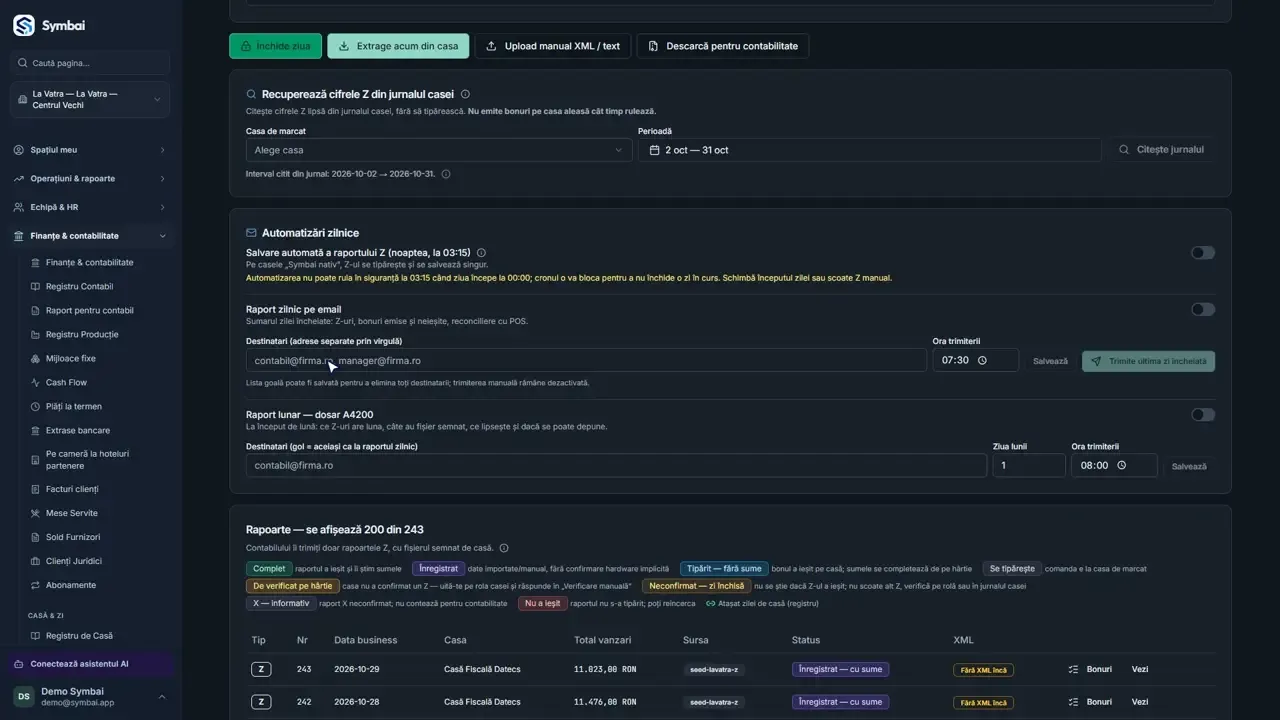Viewport: 1280px width, 720px height.
Task: Enable Raport lunar dosar A4200 toggle
Action: pos(1203,415)
